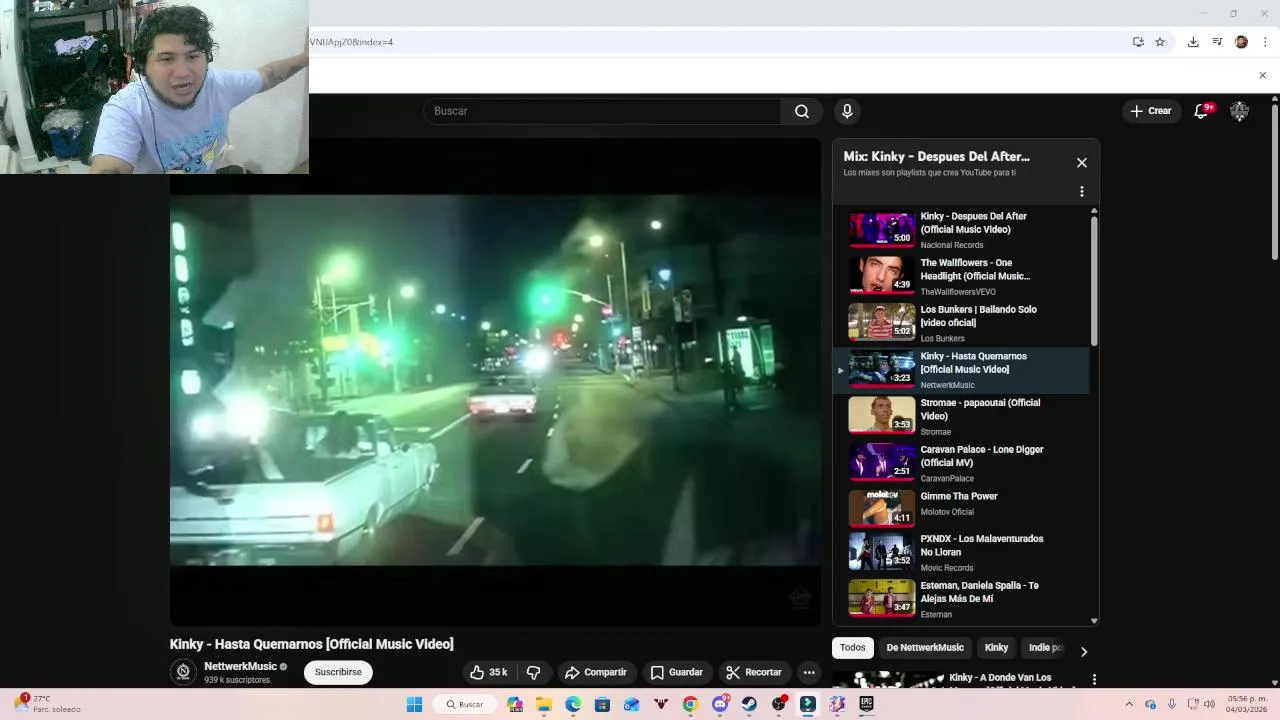Open the playlist title Mix: Kinky - Despues Del After
The width and height of the screenshot is (1280, 720).
point(936,156)
